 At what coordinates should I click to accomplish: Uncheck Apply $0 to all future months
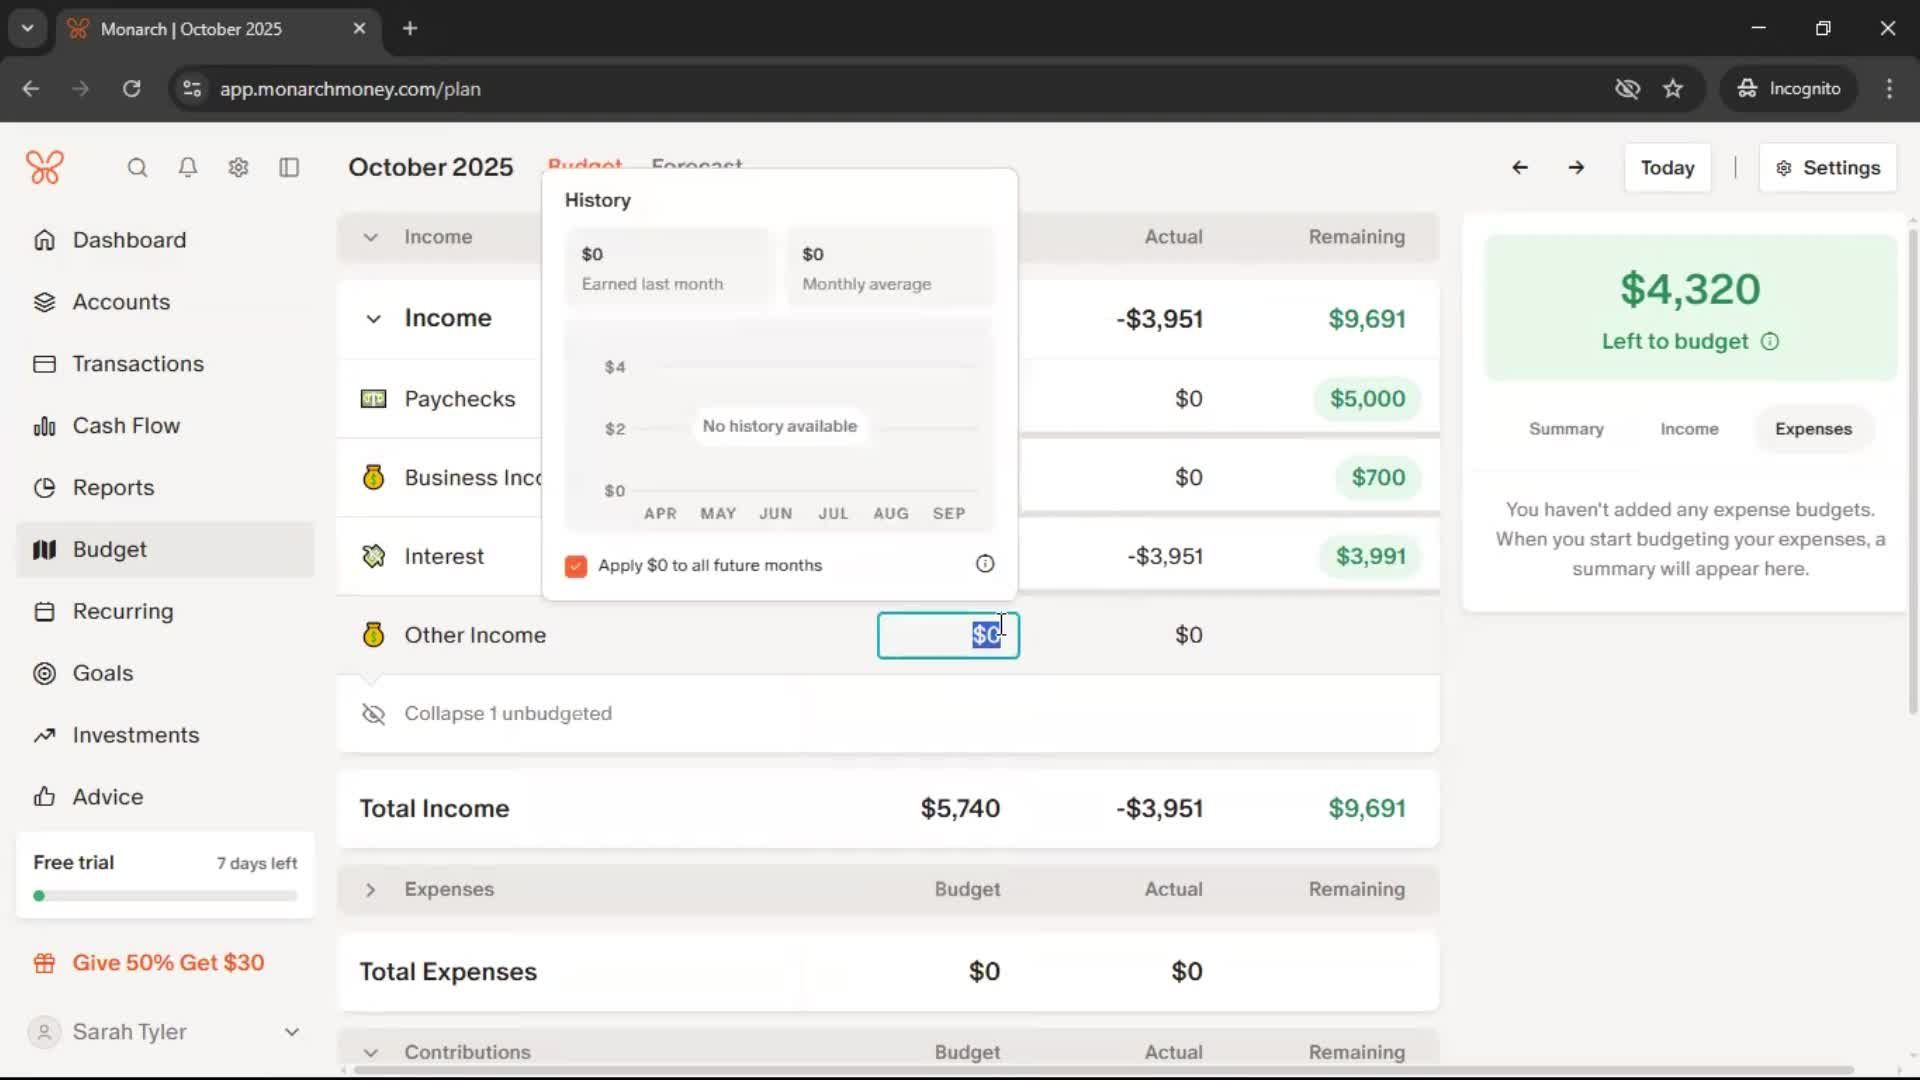576,566
